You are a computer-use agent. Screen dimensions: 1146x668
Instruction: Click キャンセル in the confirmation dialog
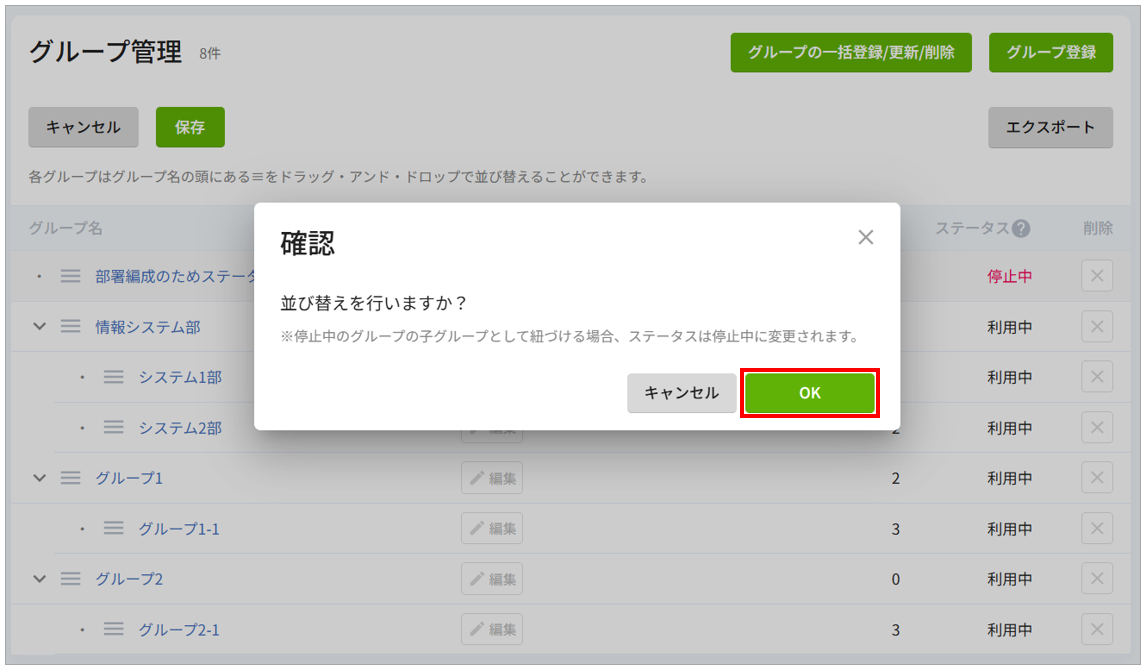pos(681,392)
